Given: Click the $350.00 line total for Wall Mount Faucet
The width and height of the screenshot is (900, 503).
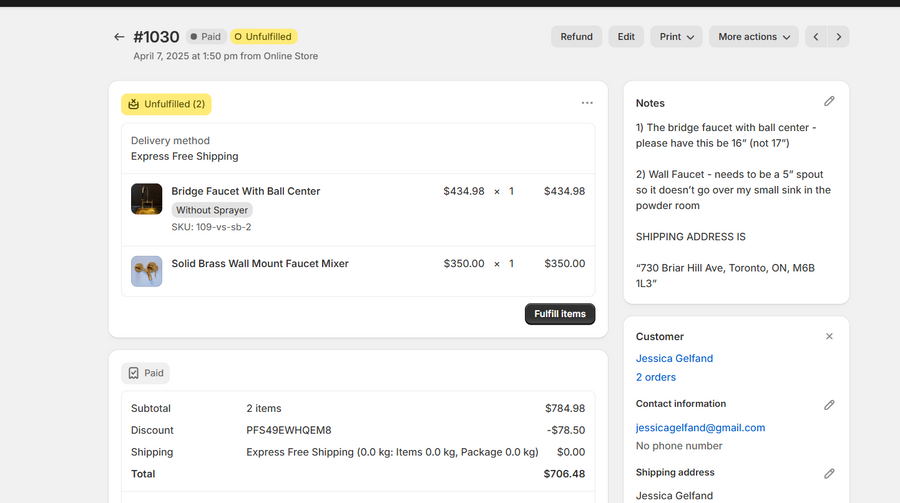Looking at the screenshot, I should pos(565,264).
